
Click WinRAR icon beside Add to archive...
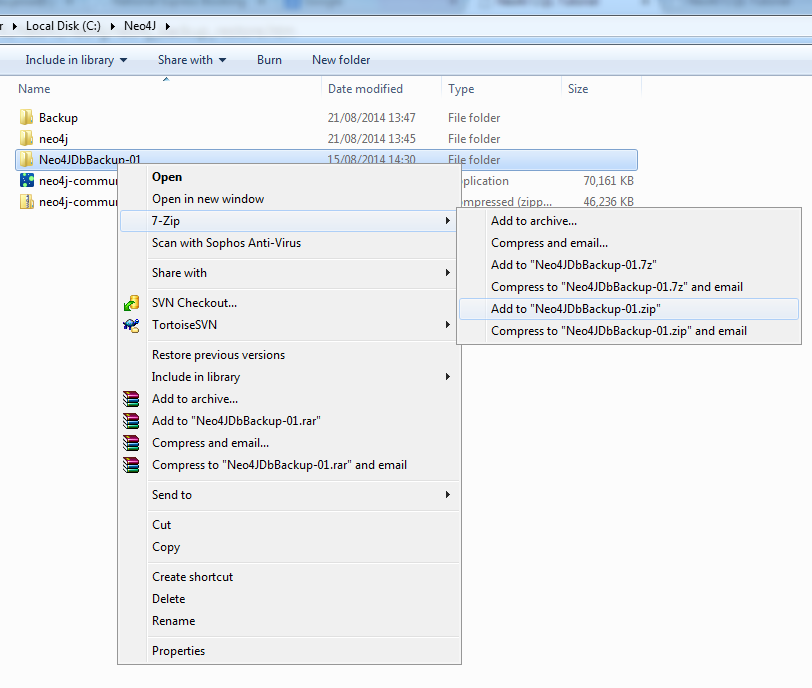click(131, 399)
